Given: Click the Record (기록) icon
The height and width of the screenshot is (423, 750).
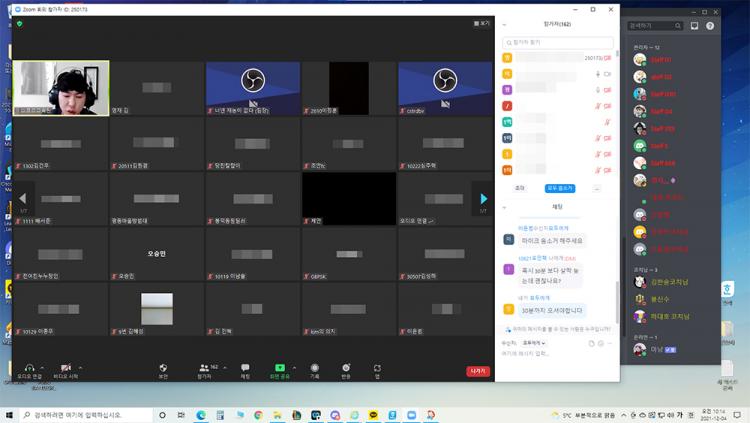Looking at the screenshot, I should click(x=315, y=368).
